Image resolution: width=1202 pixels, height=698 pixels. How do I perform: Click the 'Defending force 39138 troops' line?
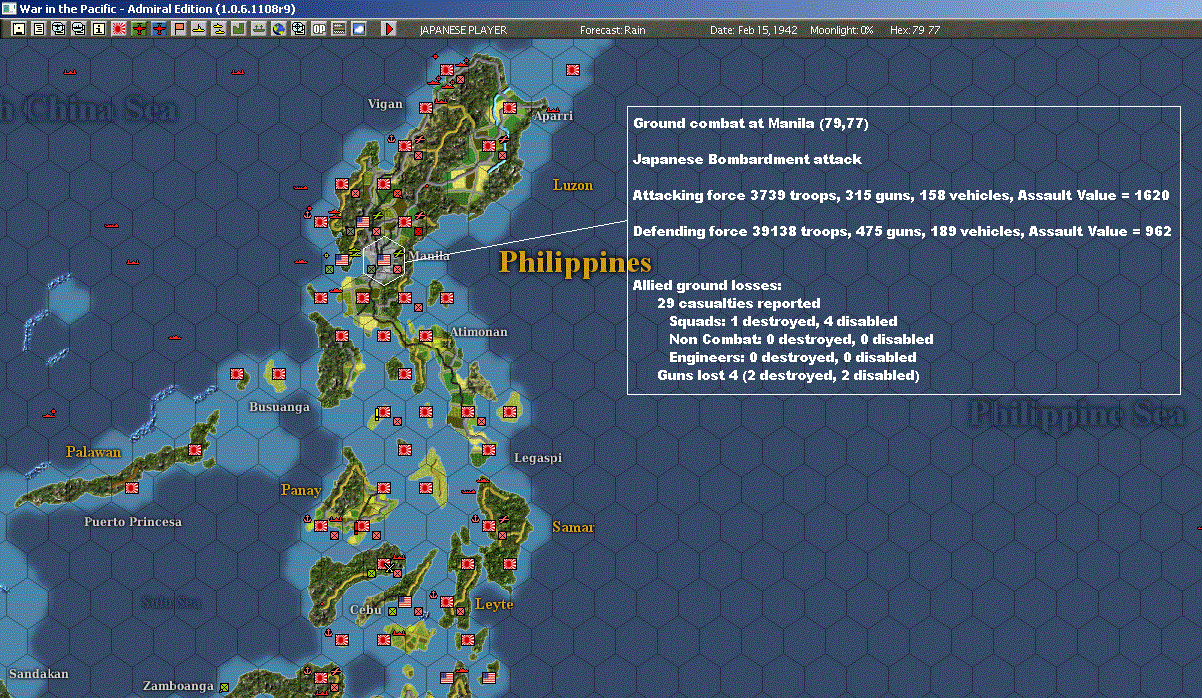pos(902,232)
